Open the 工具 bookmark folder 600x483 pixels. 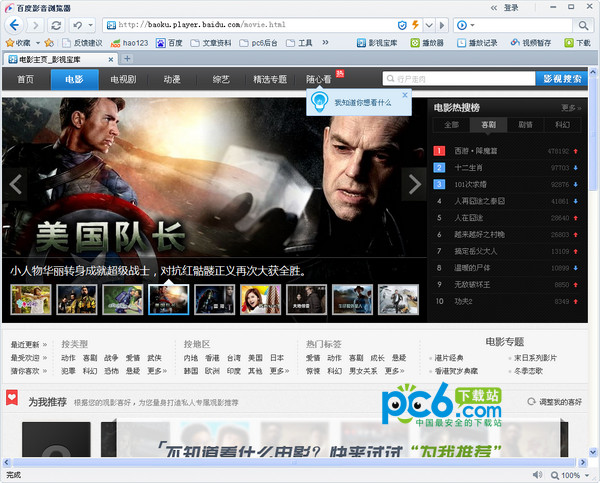point(299,43)
